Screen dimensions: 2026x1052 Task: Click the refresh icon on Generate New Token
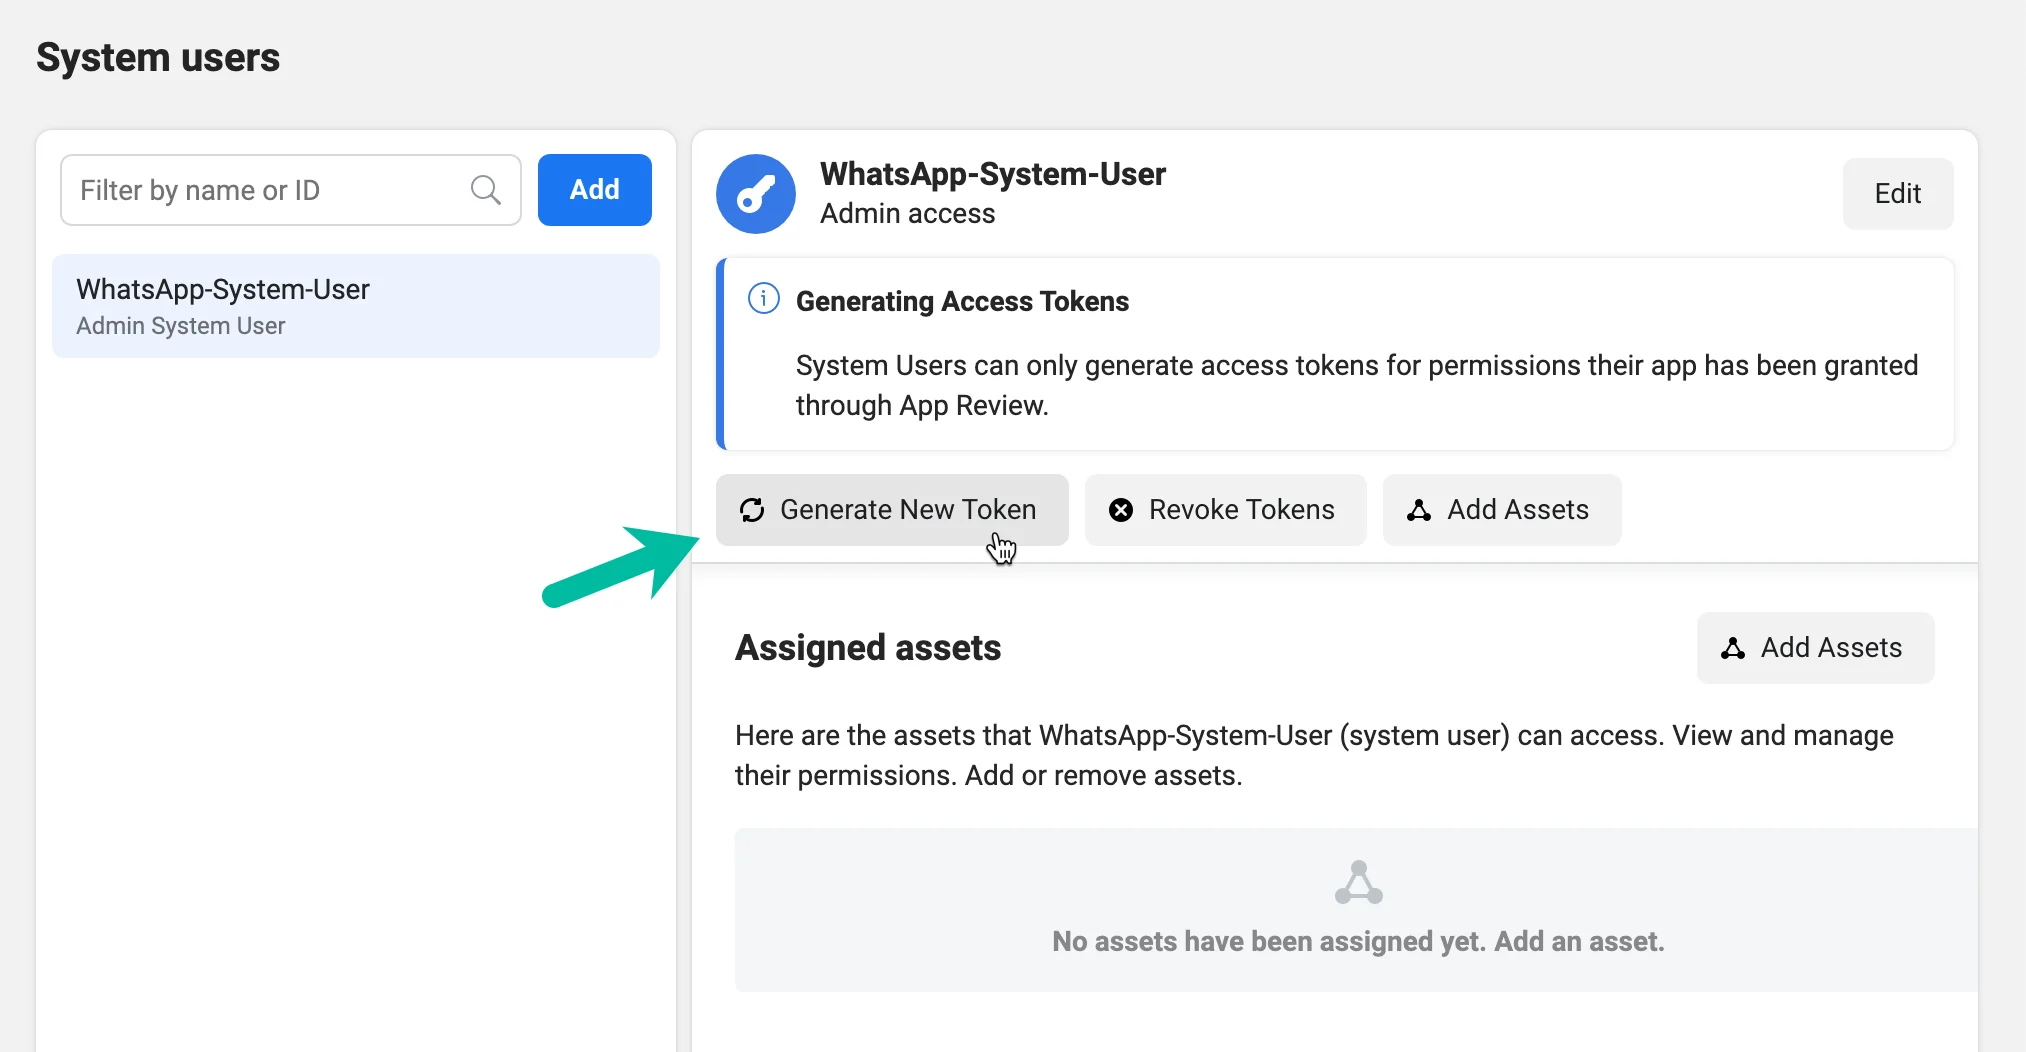(752, 510)
